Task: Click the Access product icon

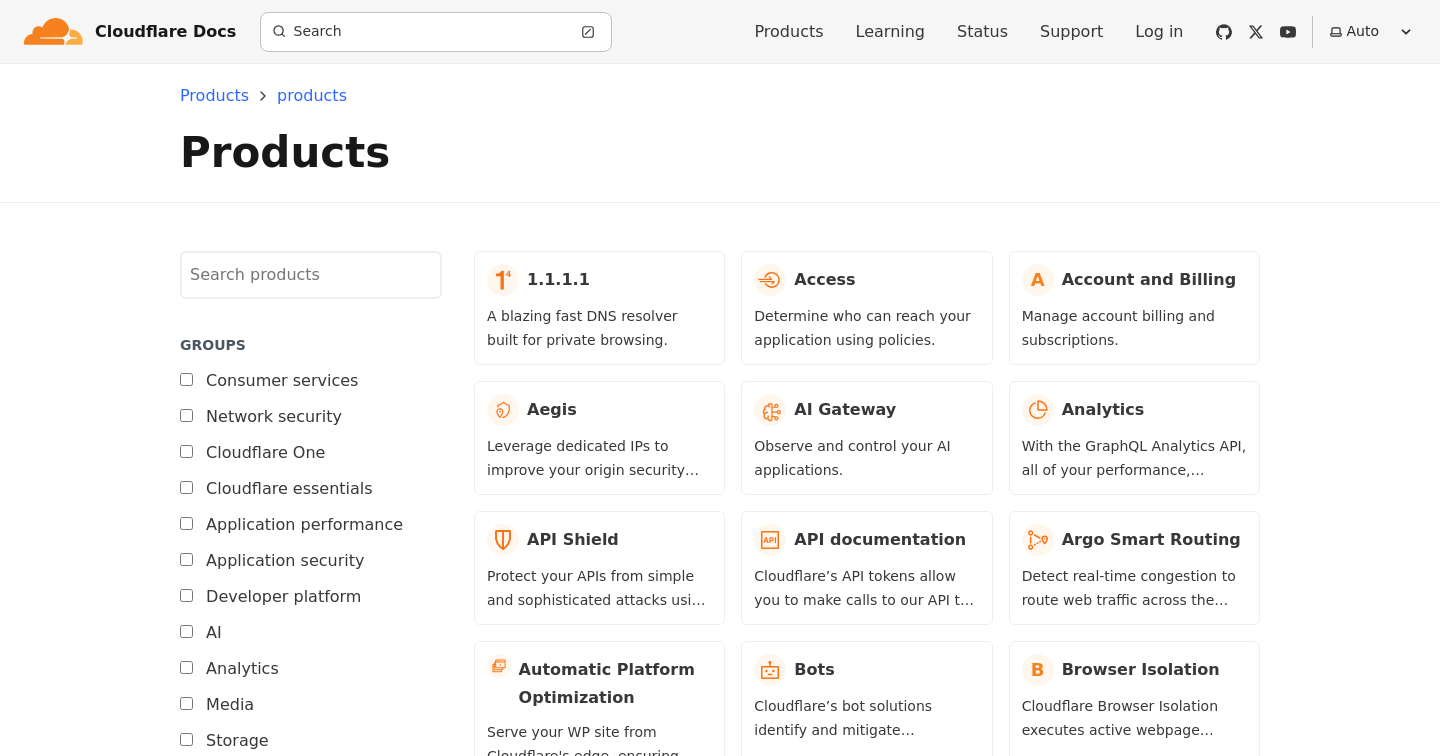Action: (x=770, y=280)
